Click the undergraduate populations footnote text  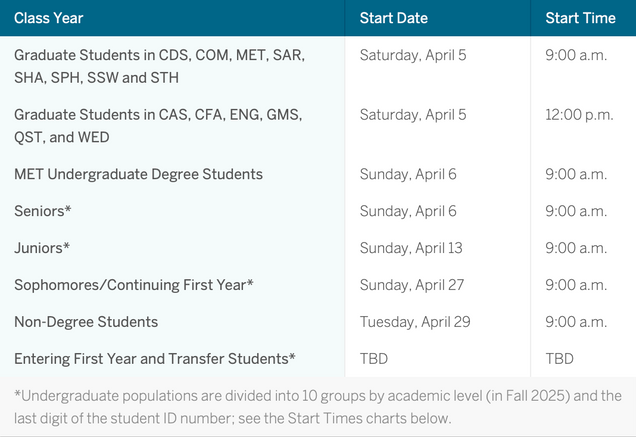pos(317,406)
